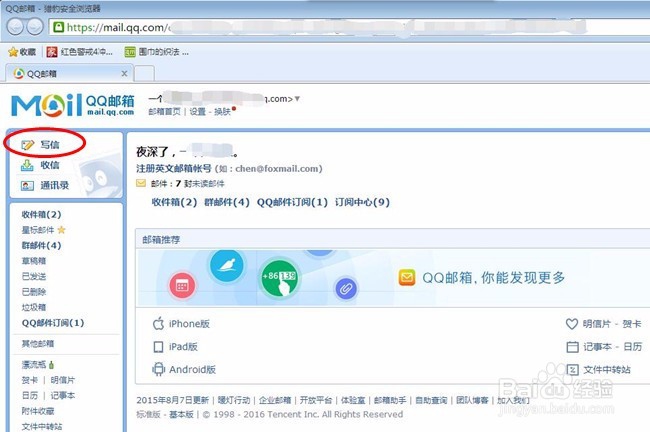Click the heart icon beside 明信片
Screen dimensions: 650x432
(572, 324)
